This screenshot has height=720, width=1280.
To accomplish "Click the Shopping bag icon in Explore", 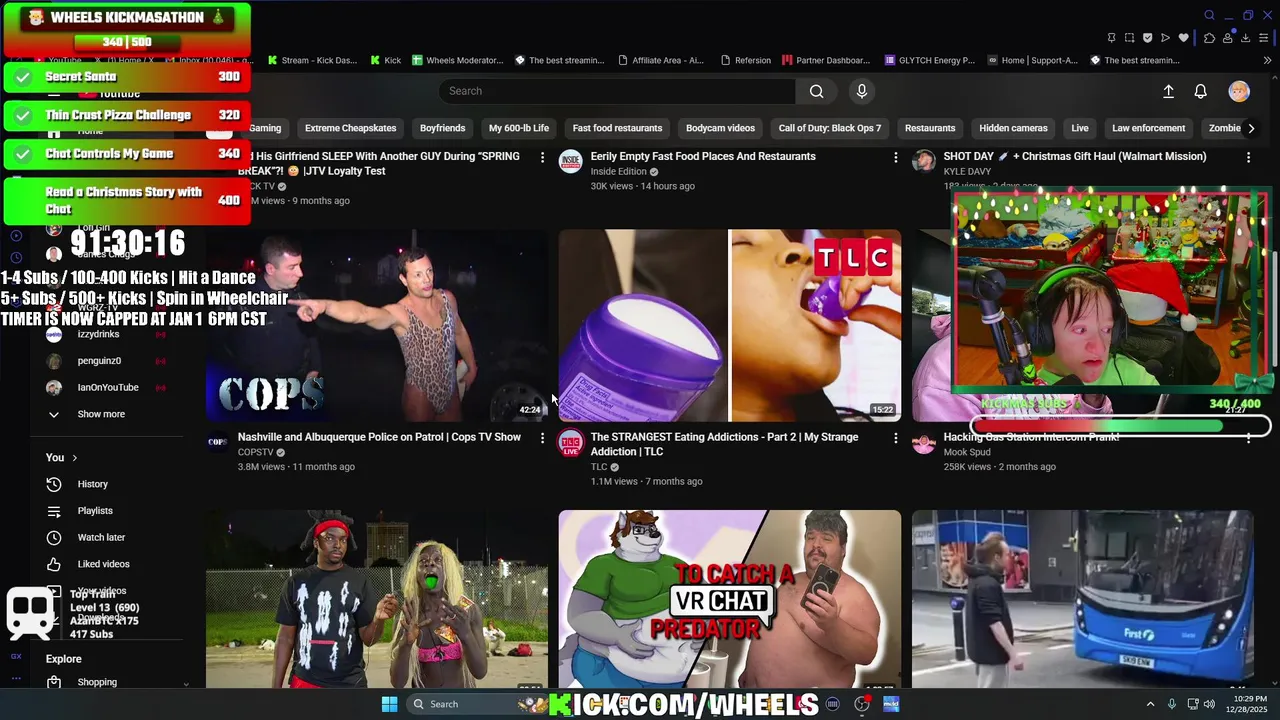I will [54, 682].
